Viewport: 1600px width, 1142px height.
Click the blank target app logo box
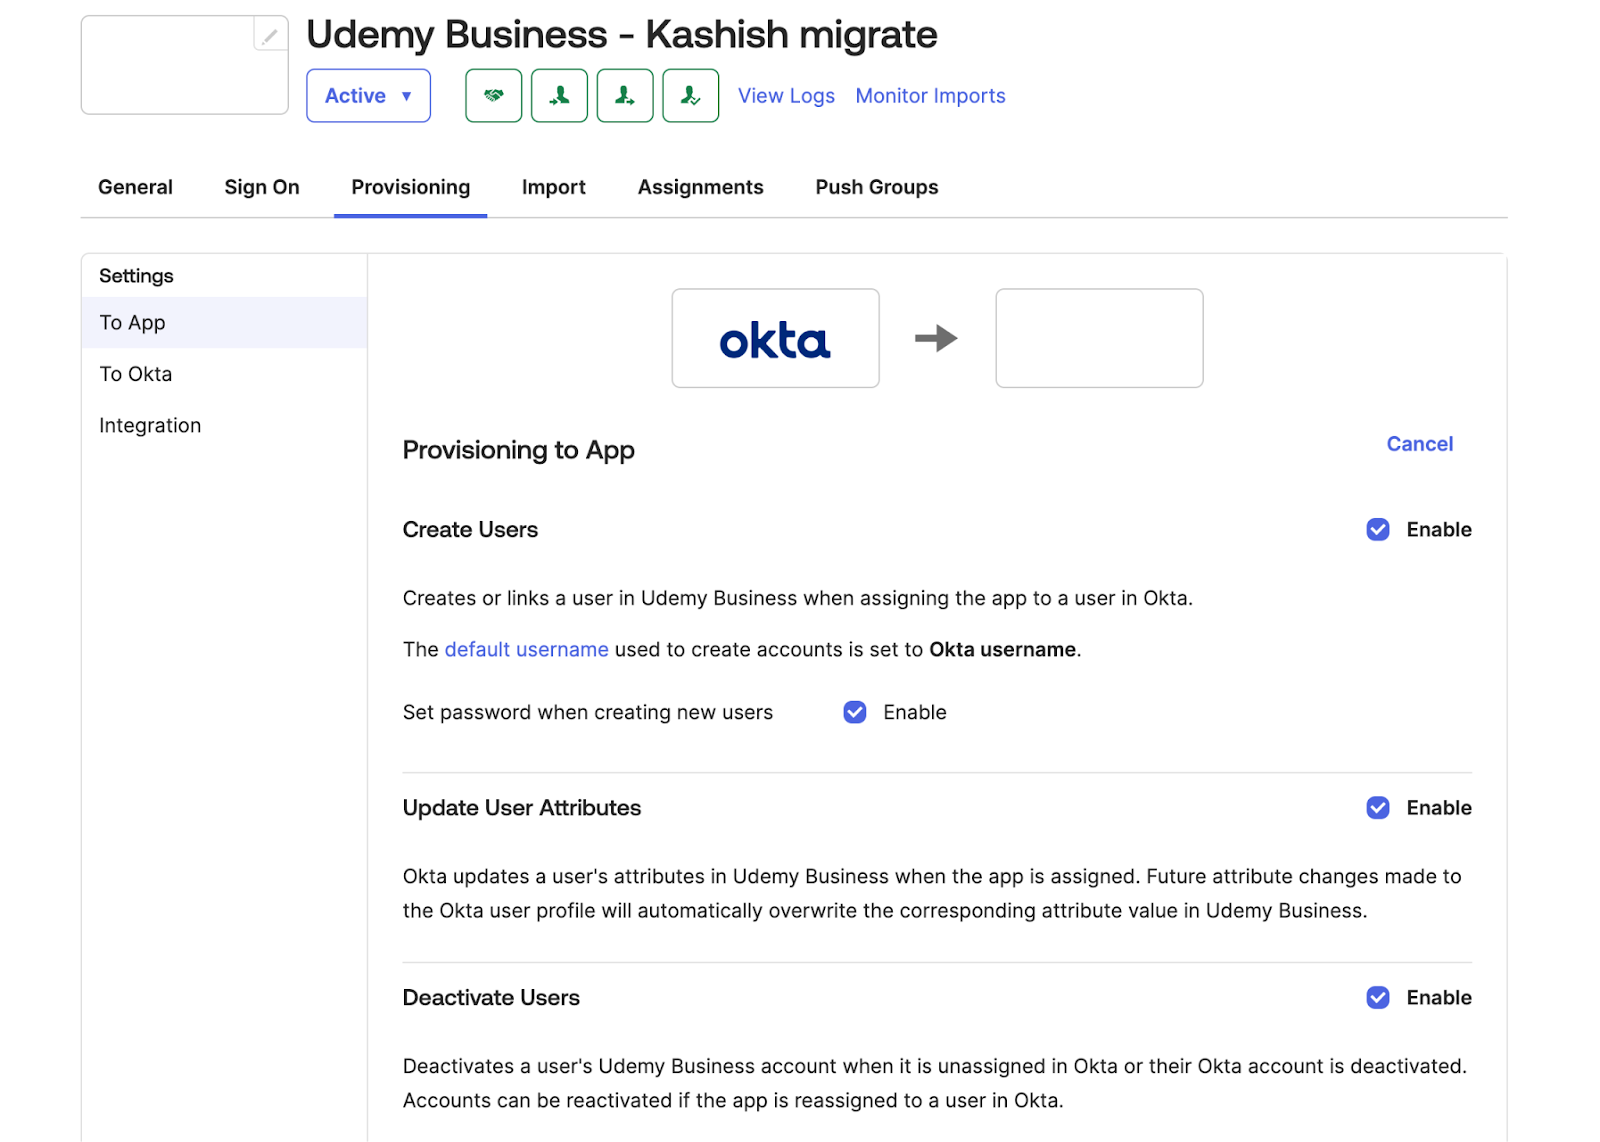click(x=1100, y=338)
